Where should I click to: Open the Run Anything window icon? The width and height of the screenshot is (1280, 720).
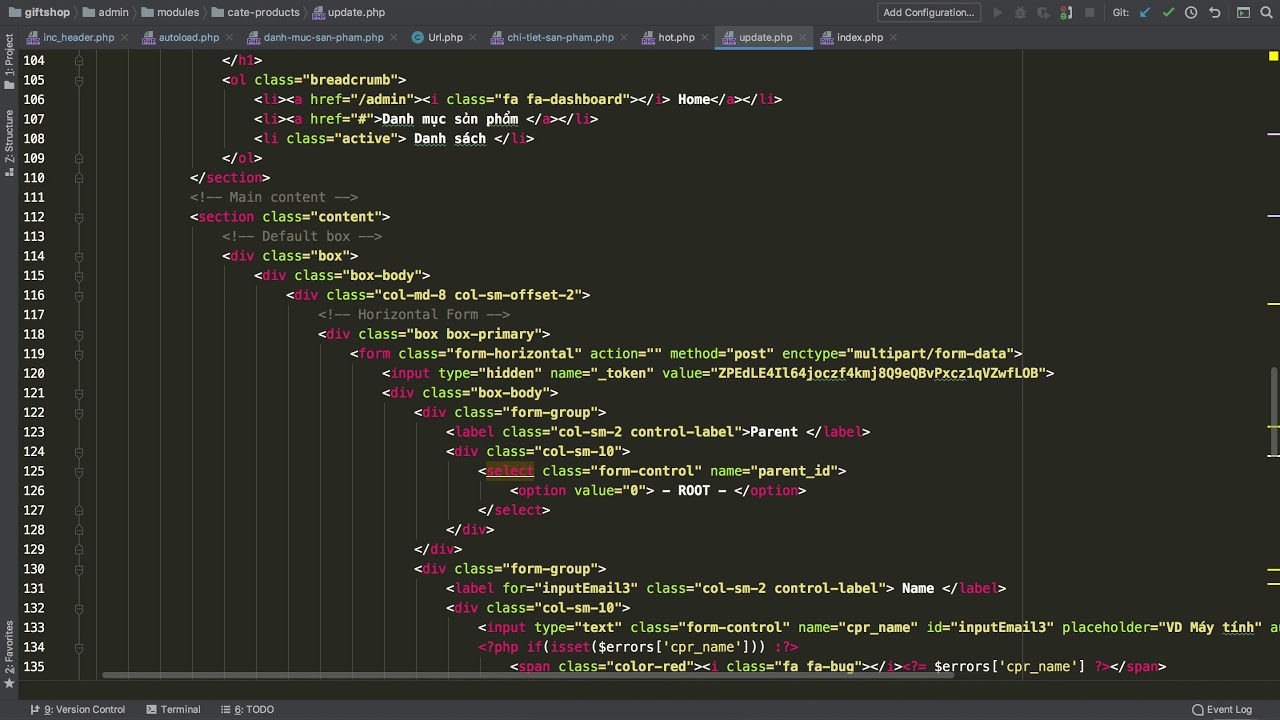coord(1243,13)
